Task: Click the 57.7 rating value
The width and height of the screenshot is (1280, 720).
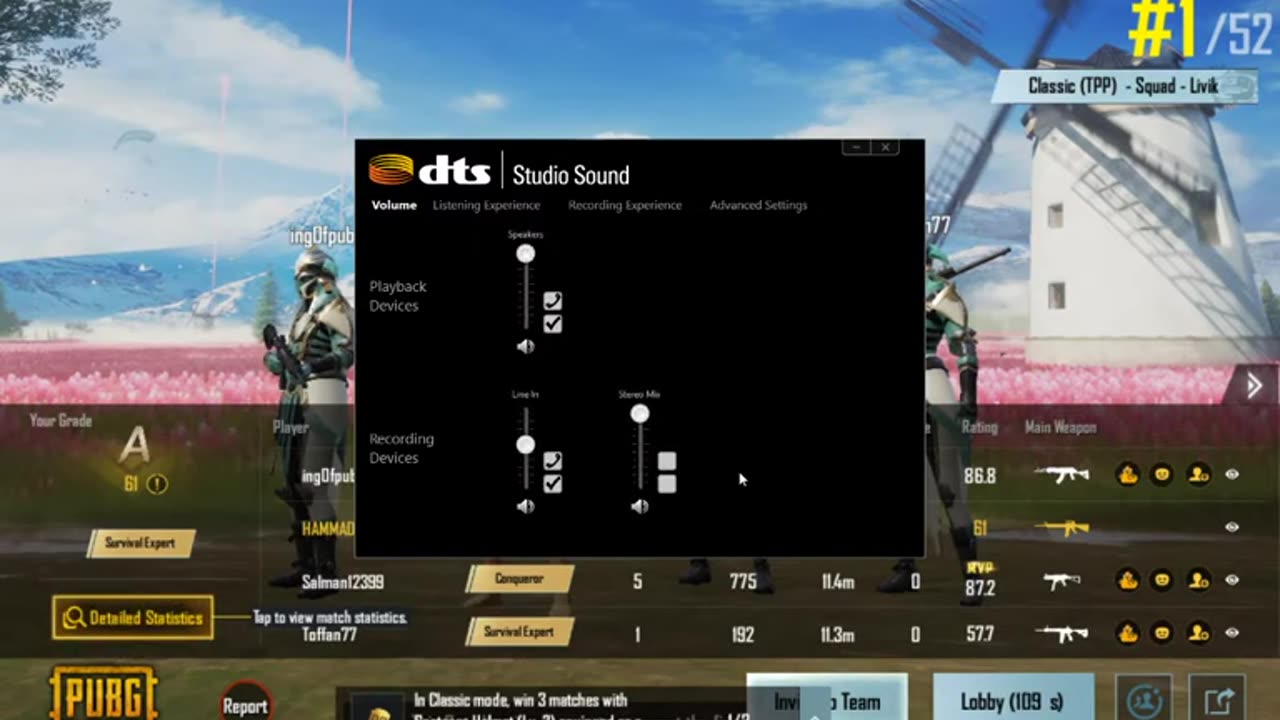Action: coord(980,634)
